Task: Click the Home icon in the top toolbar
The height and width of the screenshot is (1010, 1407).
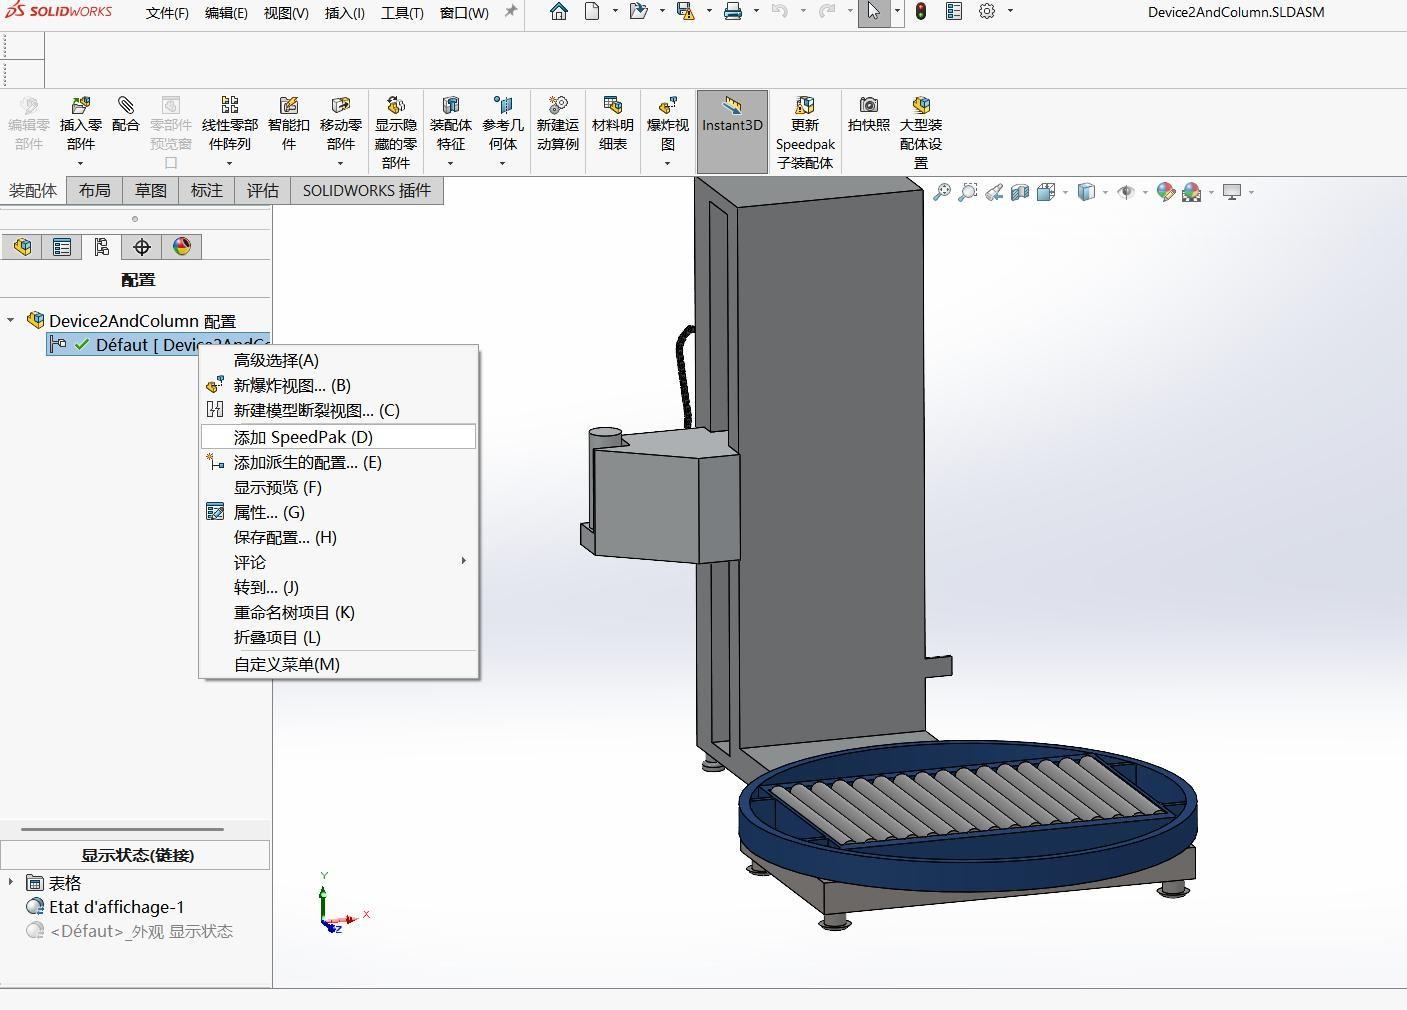Action: [x=559, y=12]
